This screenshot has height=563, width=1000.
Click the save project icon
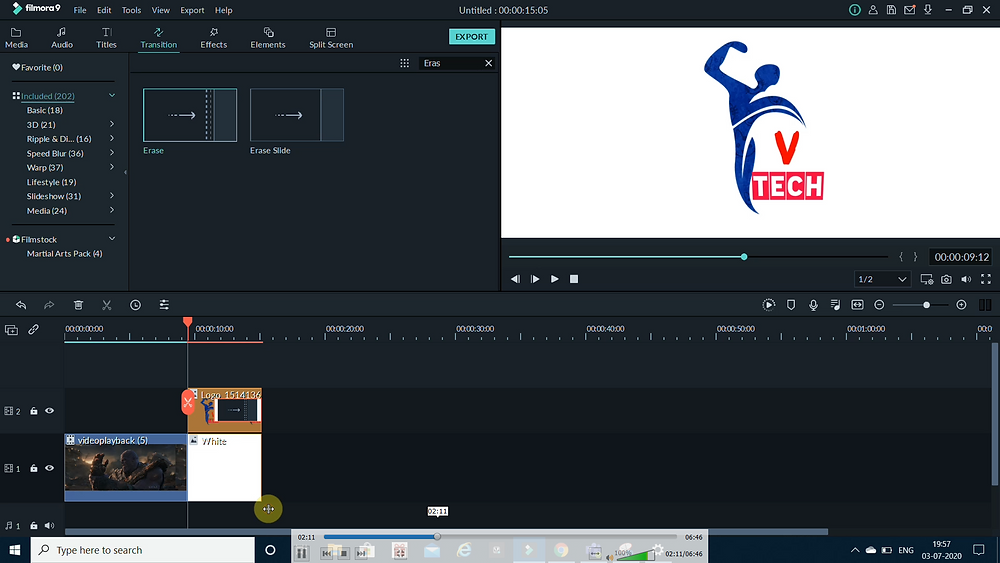891,10
